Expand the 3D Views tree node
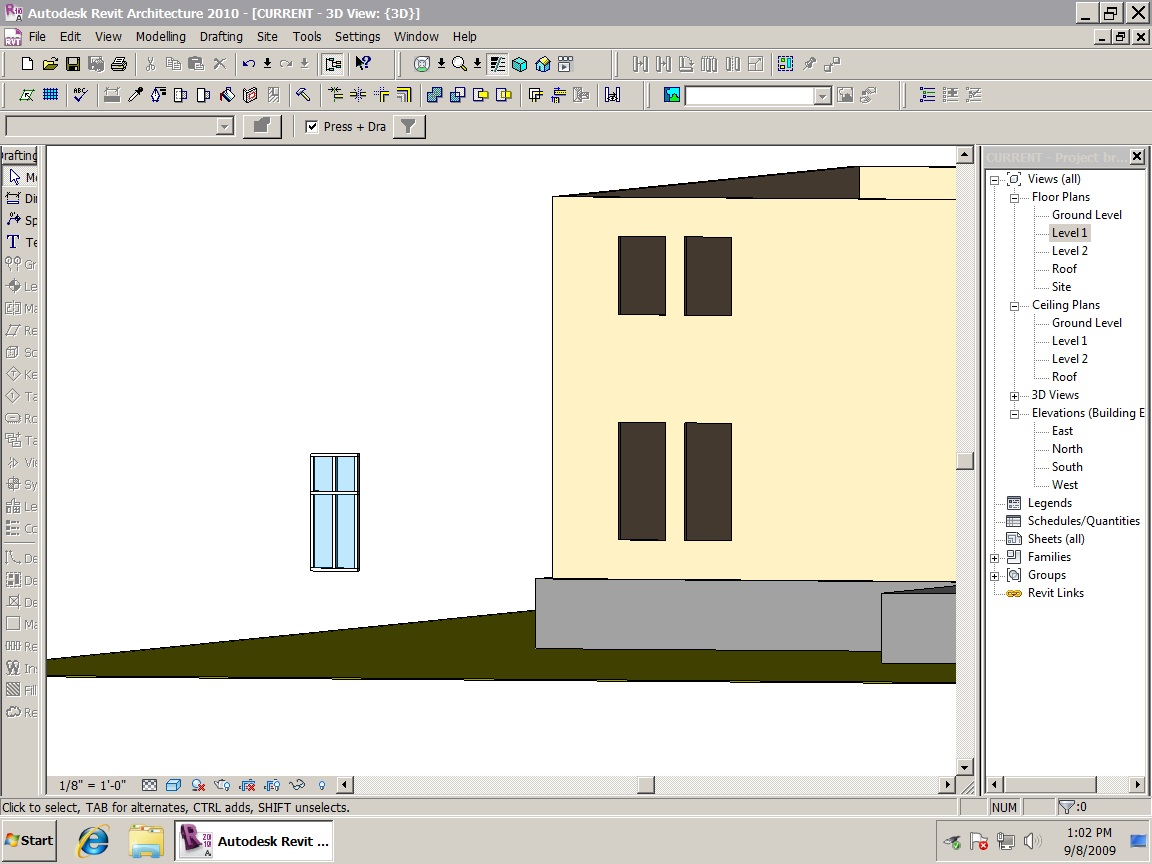The image size is (1152, 864). coord(1014,396)
